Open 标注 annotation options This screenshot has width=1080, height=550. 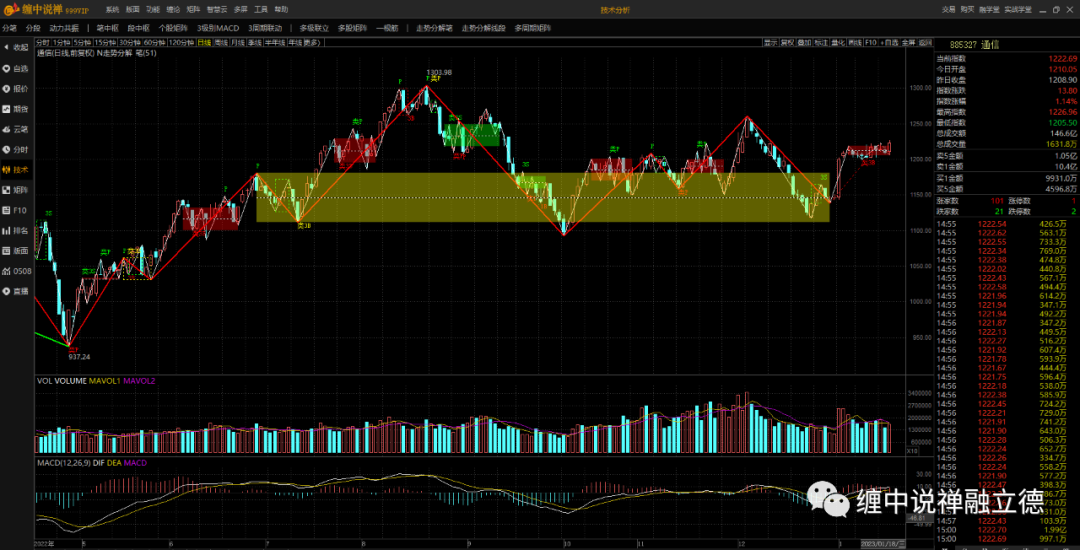coord(821,43)
